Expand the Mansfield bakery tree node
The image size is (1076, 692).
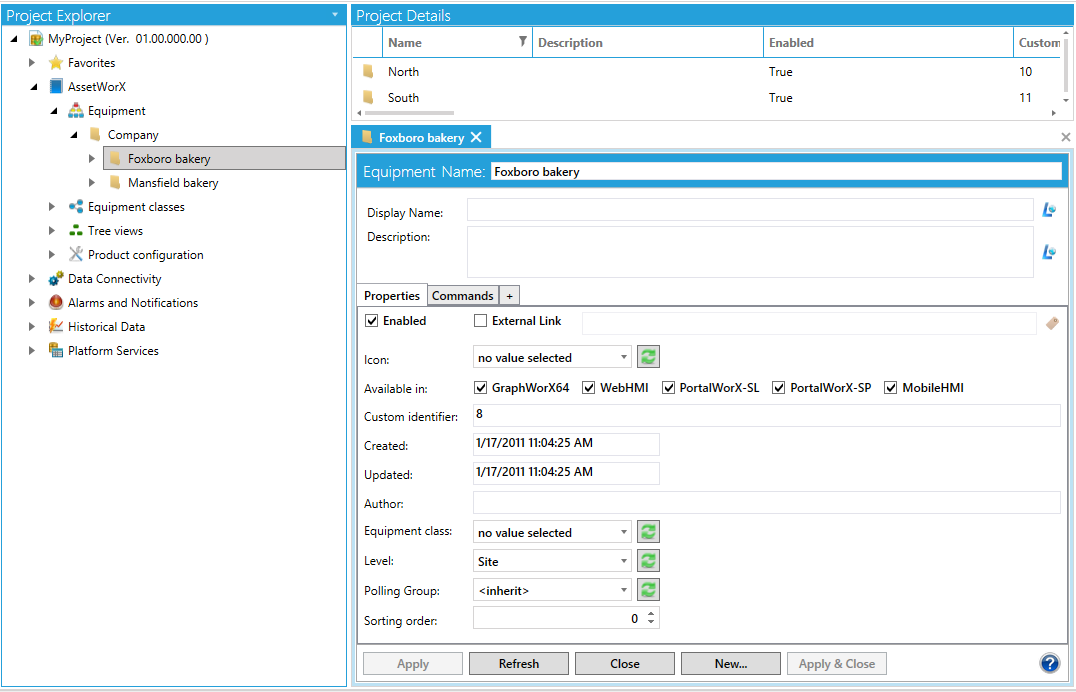(92, 183)
